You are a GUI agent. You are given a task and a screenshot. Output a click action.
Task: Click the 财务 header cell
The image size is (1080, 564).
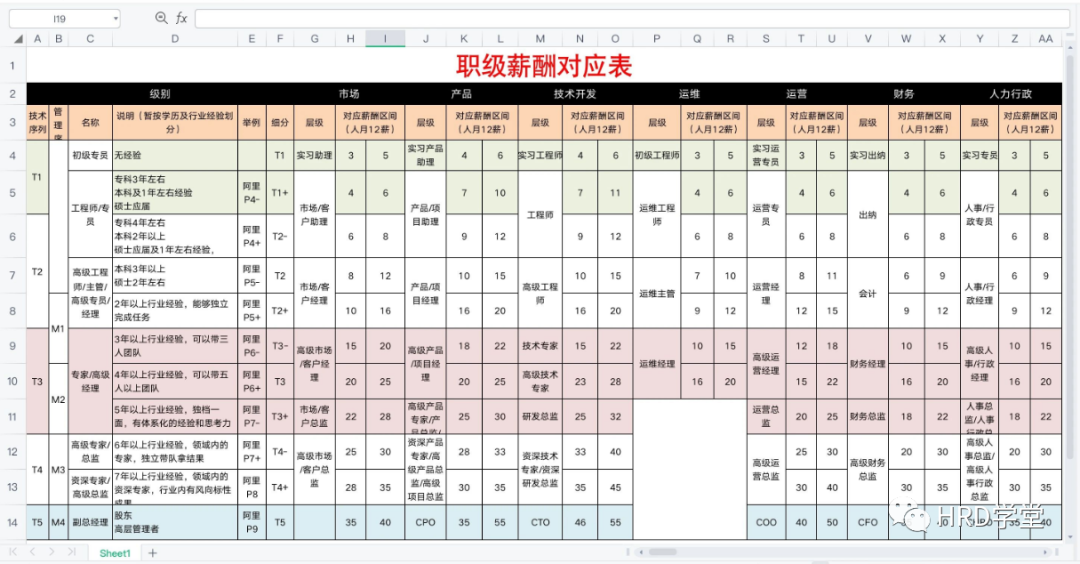tap(904, 94)
